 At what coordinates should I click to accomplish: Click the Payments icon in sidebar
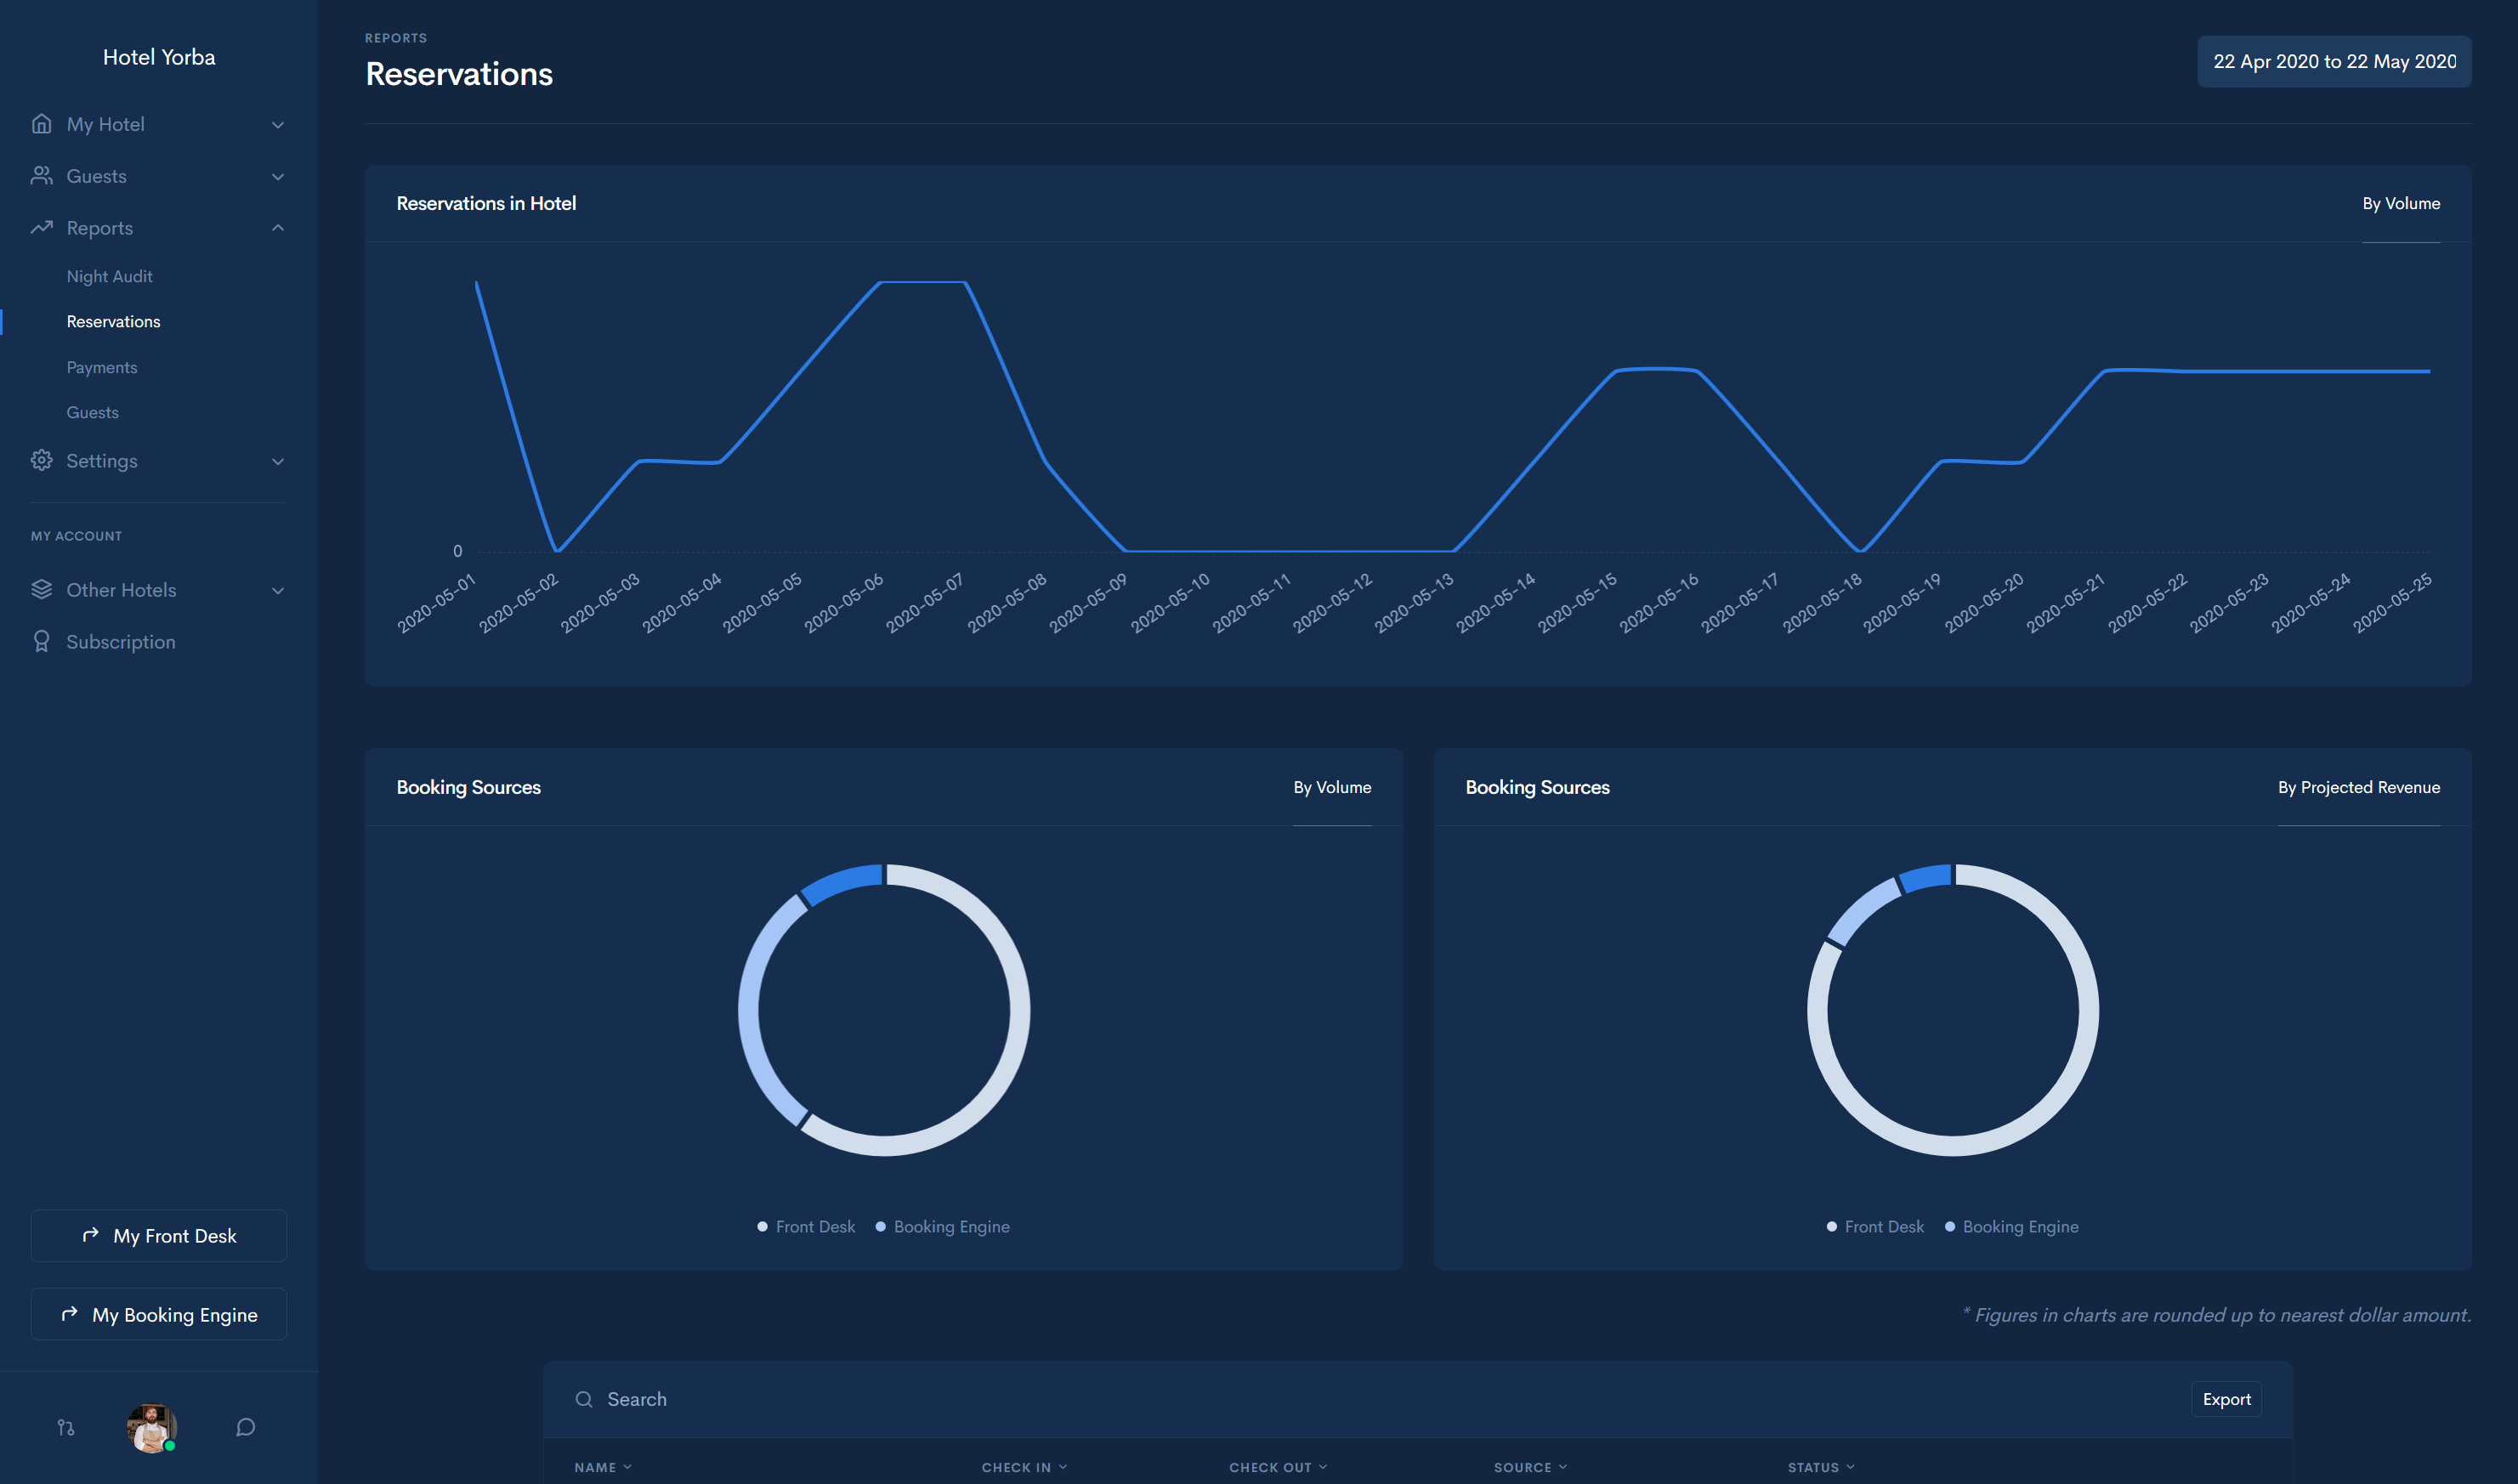[x=100, y=367]
